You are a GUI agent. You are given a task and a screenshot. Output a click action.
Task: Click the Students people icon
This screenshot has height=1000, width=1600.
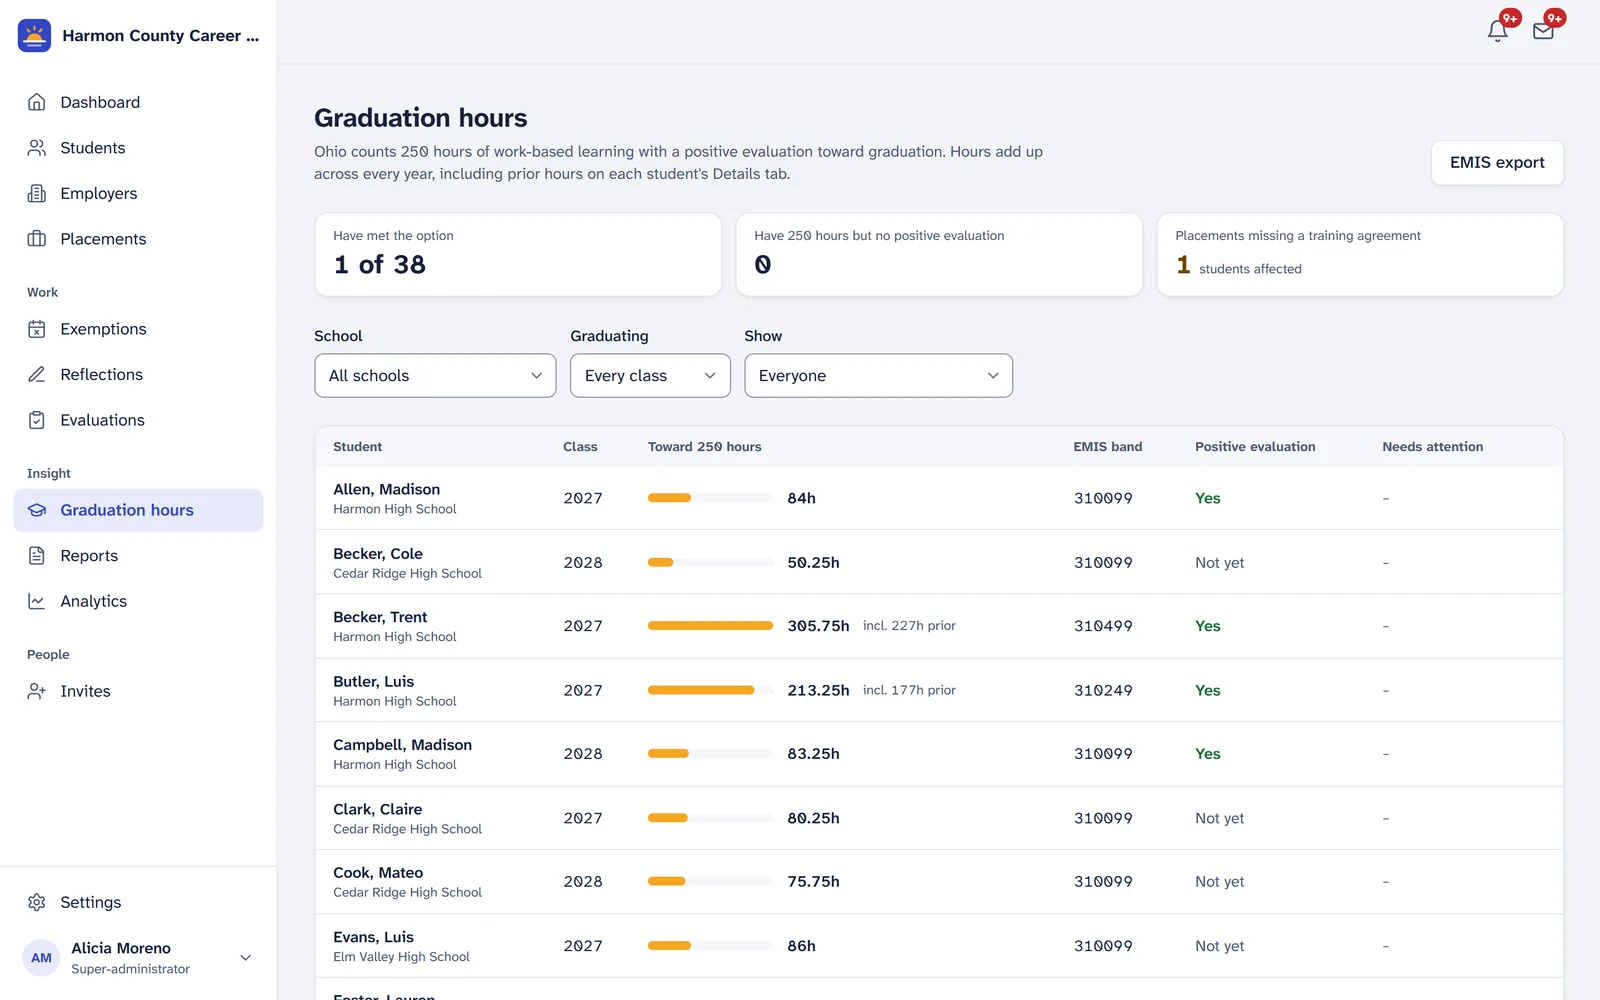tap(37, 148)
